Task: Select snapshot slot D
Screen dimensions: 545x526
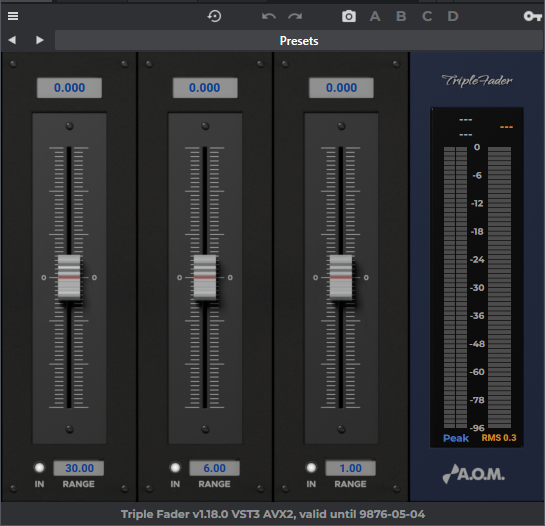Action: click(x=453, y=16)
